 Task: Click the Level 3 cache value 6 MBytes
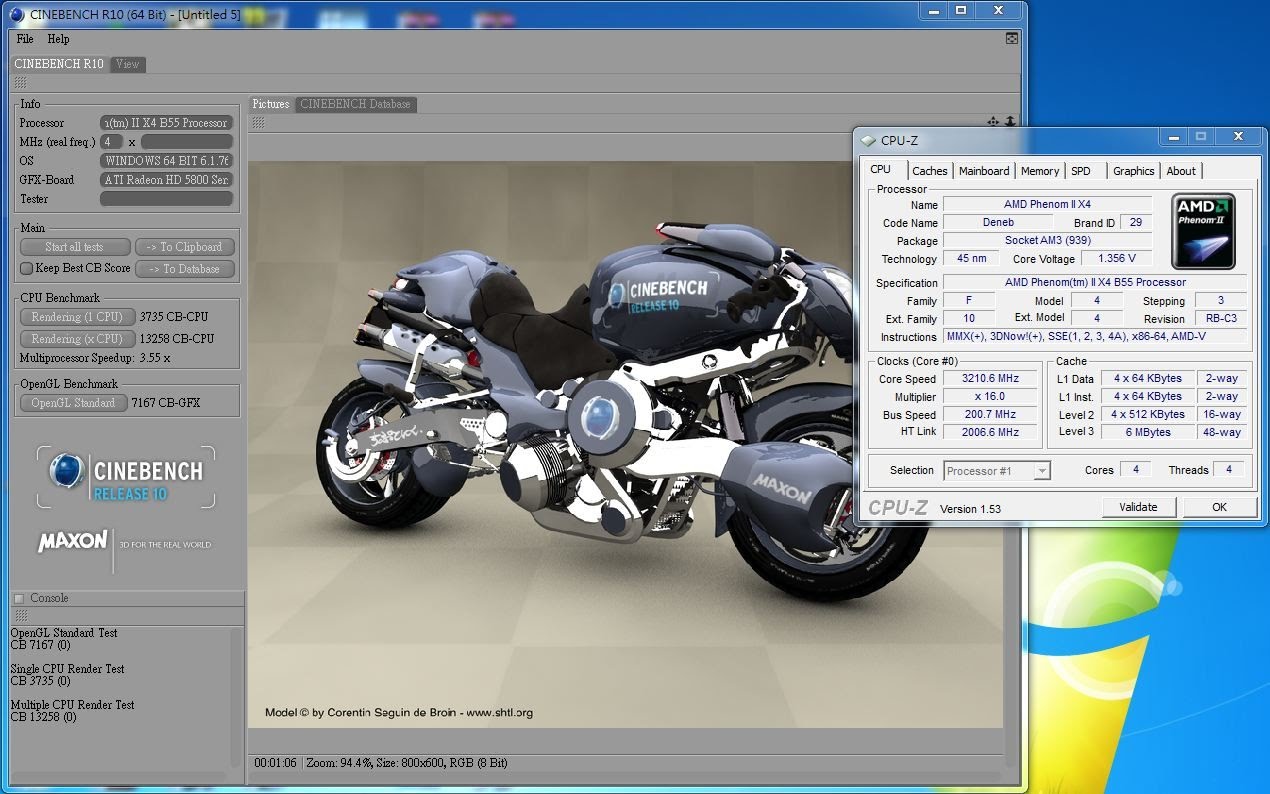(x=1148, y=432)
